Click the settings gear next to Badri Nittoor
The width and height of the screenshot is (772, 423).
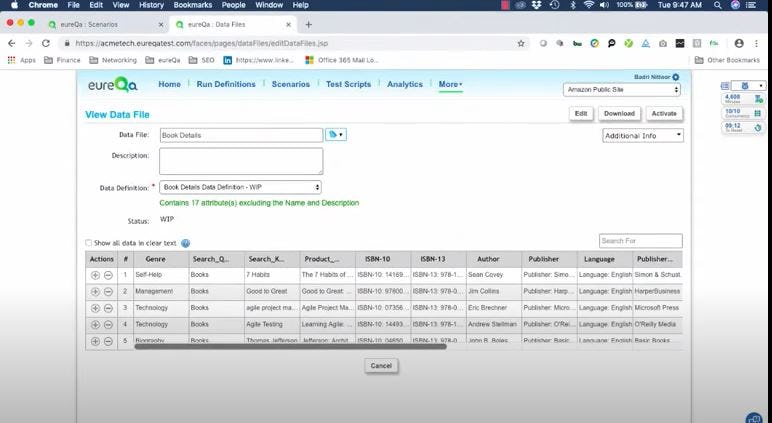[676, 77]
